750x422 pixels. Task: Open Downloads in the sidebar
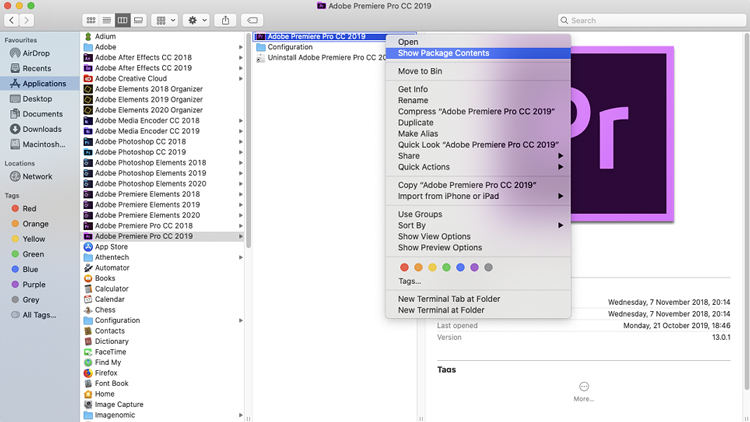point(42,129)
